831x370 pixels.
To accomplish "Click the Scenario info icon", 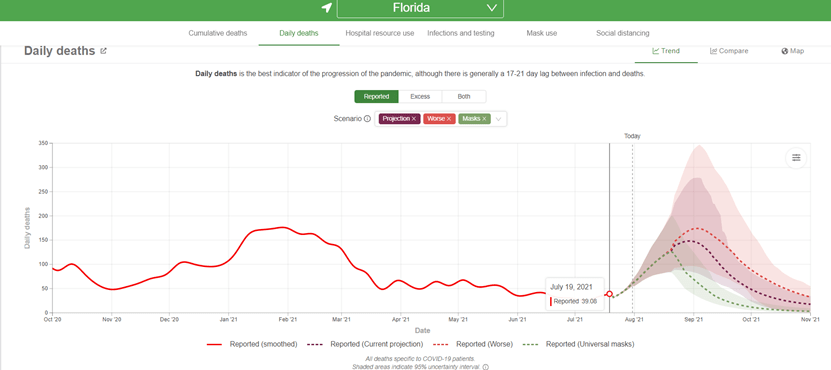I will pos(367,119).
